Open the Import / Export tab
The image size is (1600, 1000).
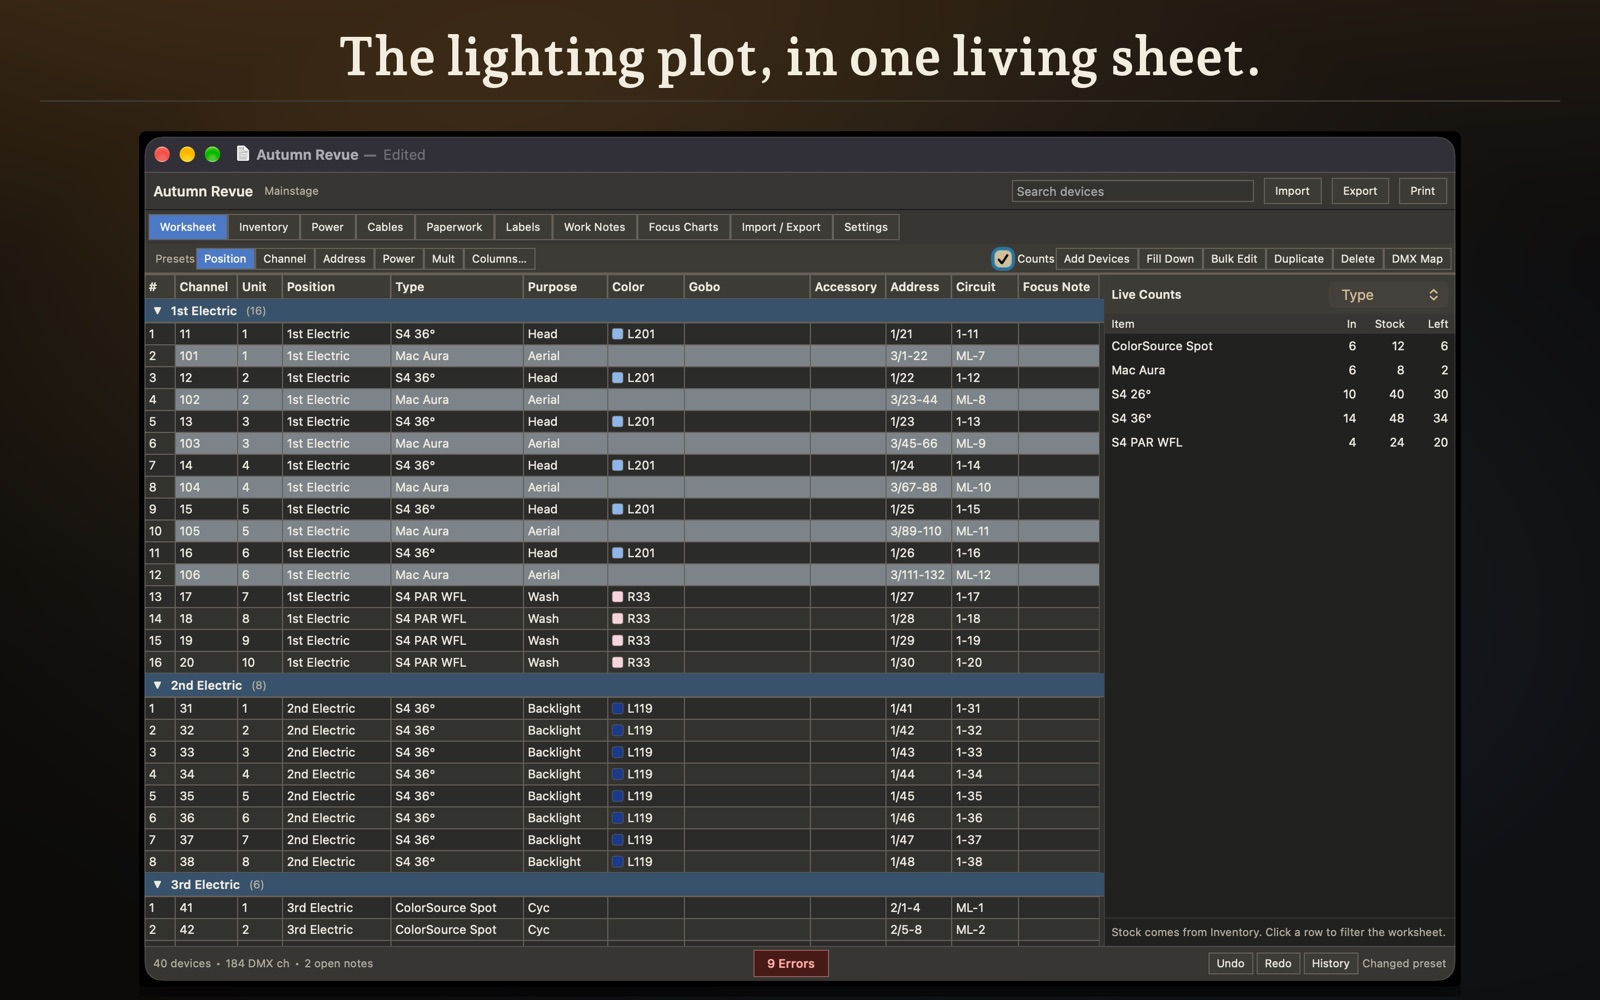tap(781, 227)
